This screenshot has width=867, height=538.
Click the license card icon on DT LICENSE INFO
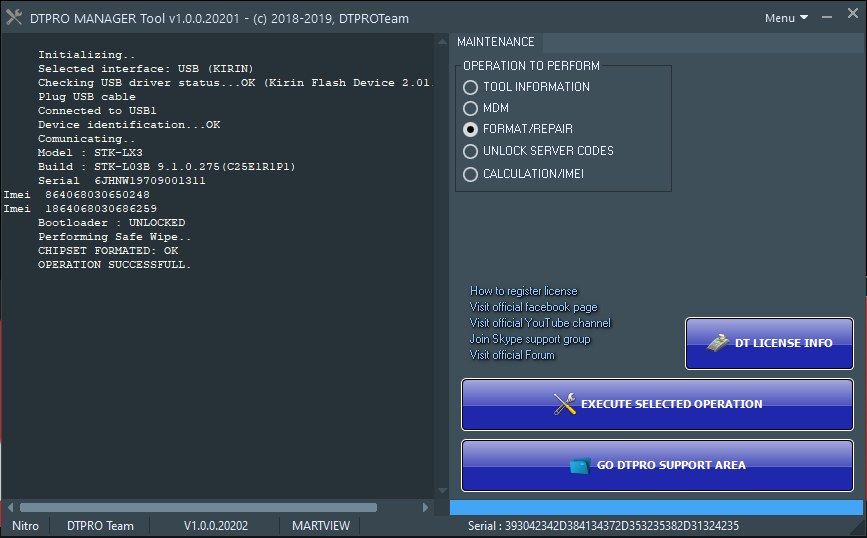click(718, 343)
